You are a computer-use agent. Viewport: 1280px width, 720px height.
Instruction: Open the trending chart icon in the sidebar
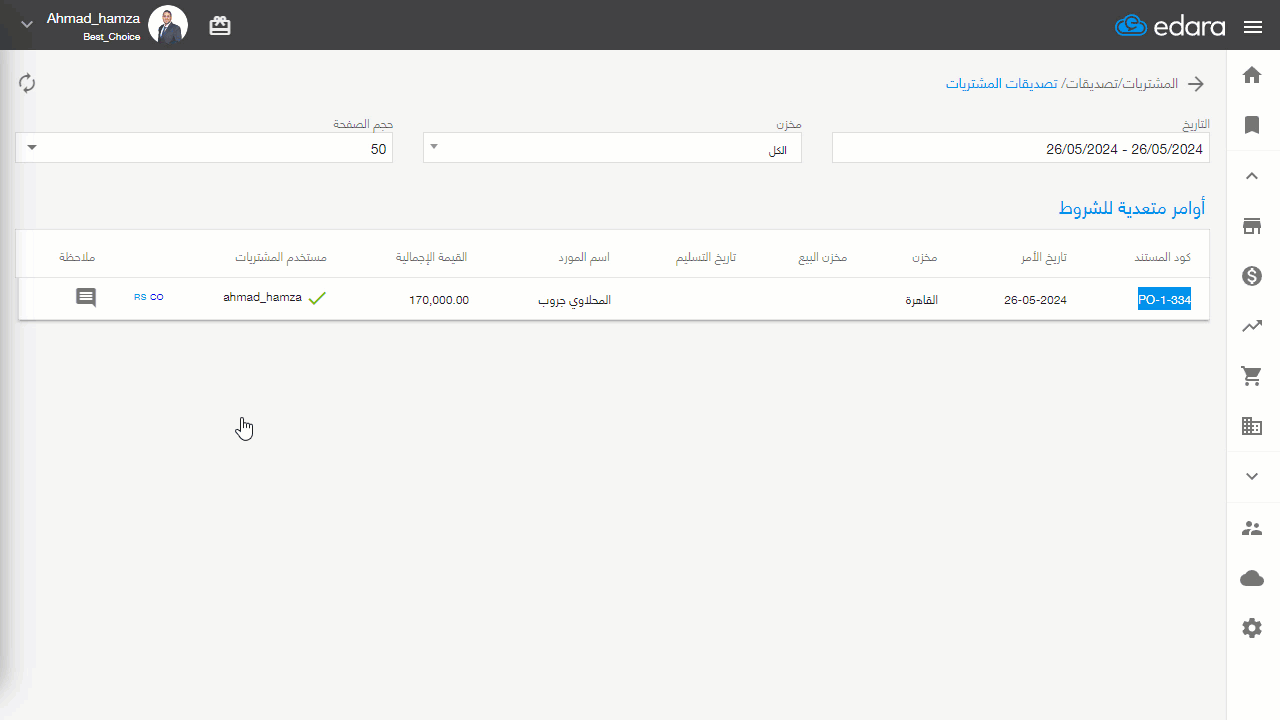(x=1252, y=326)
